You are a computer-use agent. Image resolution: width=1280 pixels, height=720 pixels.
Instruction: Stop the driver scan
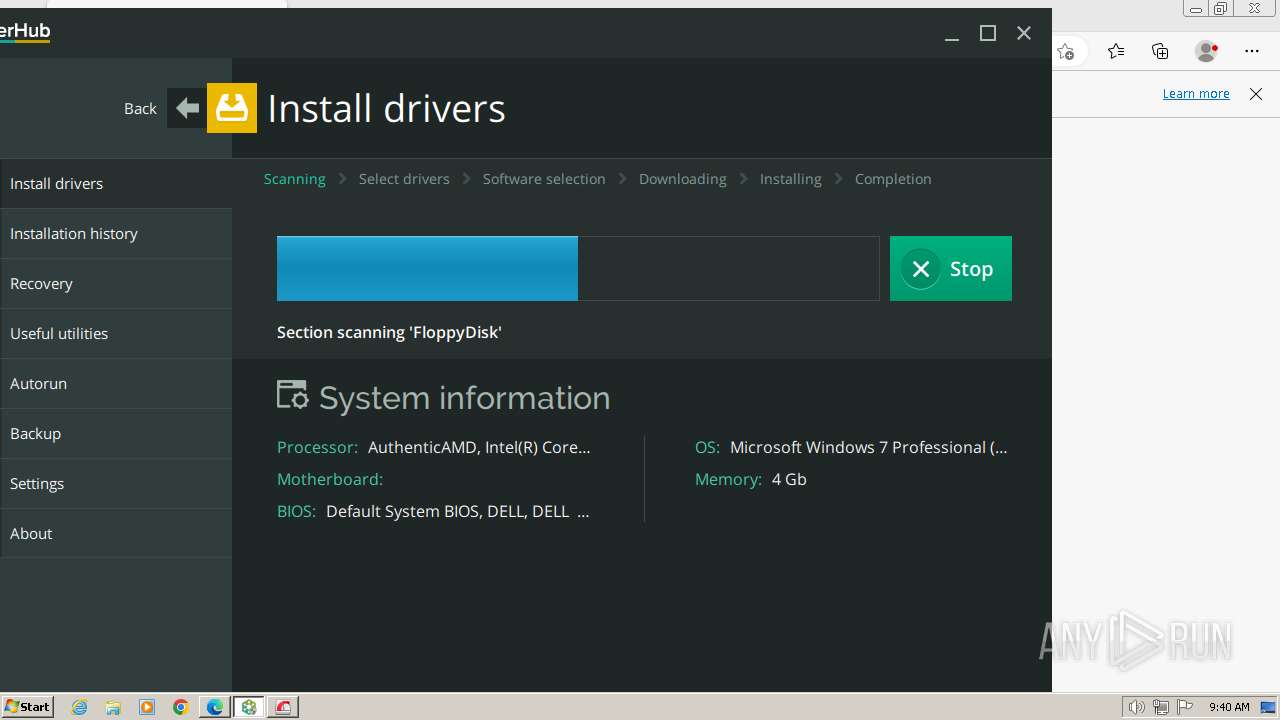click(951, 269)
